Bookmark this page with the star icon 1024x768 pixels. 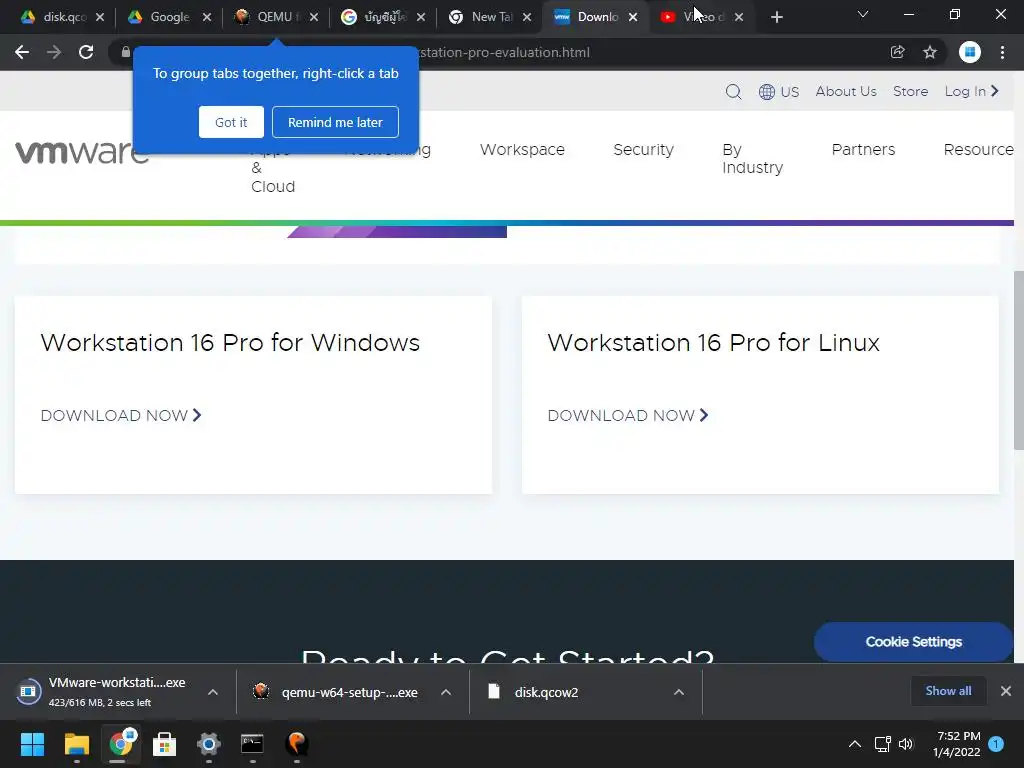(x=930, y=52)
